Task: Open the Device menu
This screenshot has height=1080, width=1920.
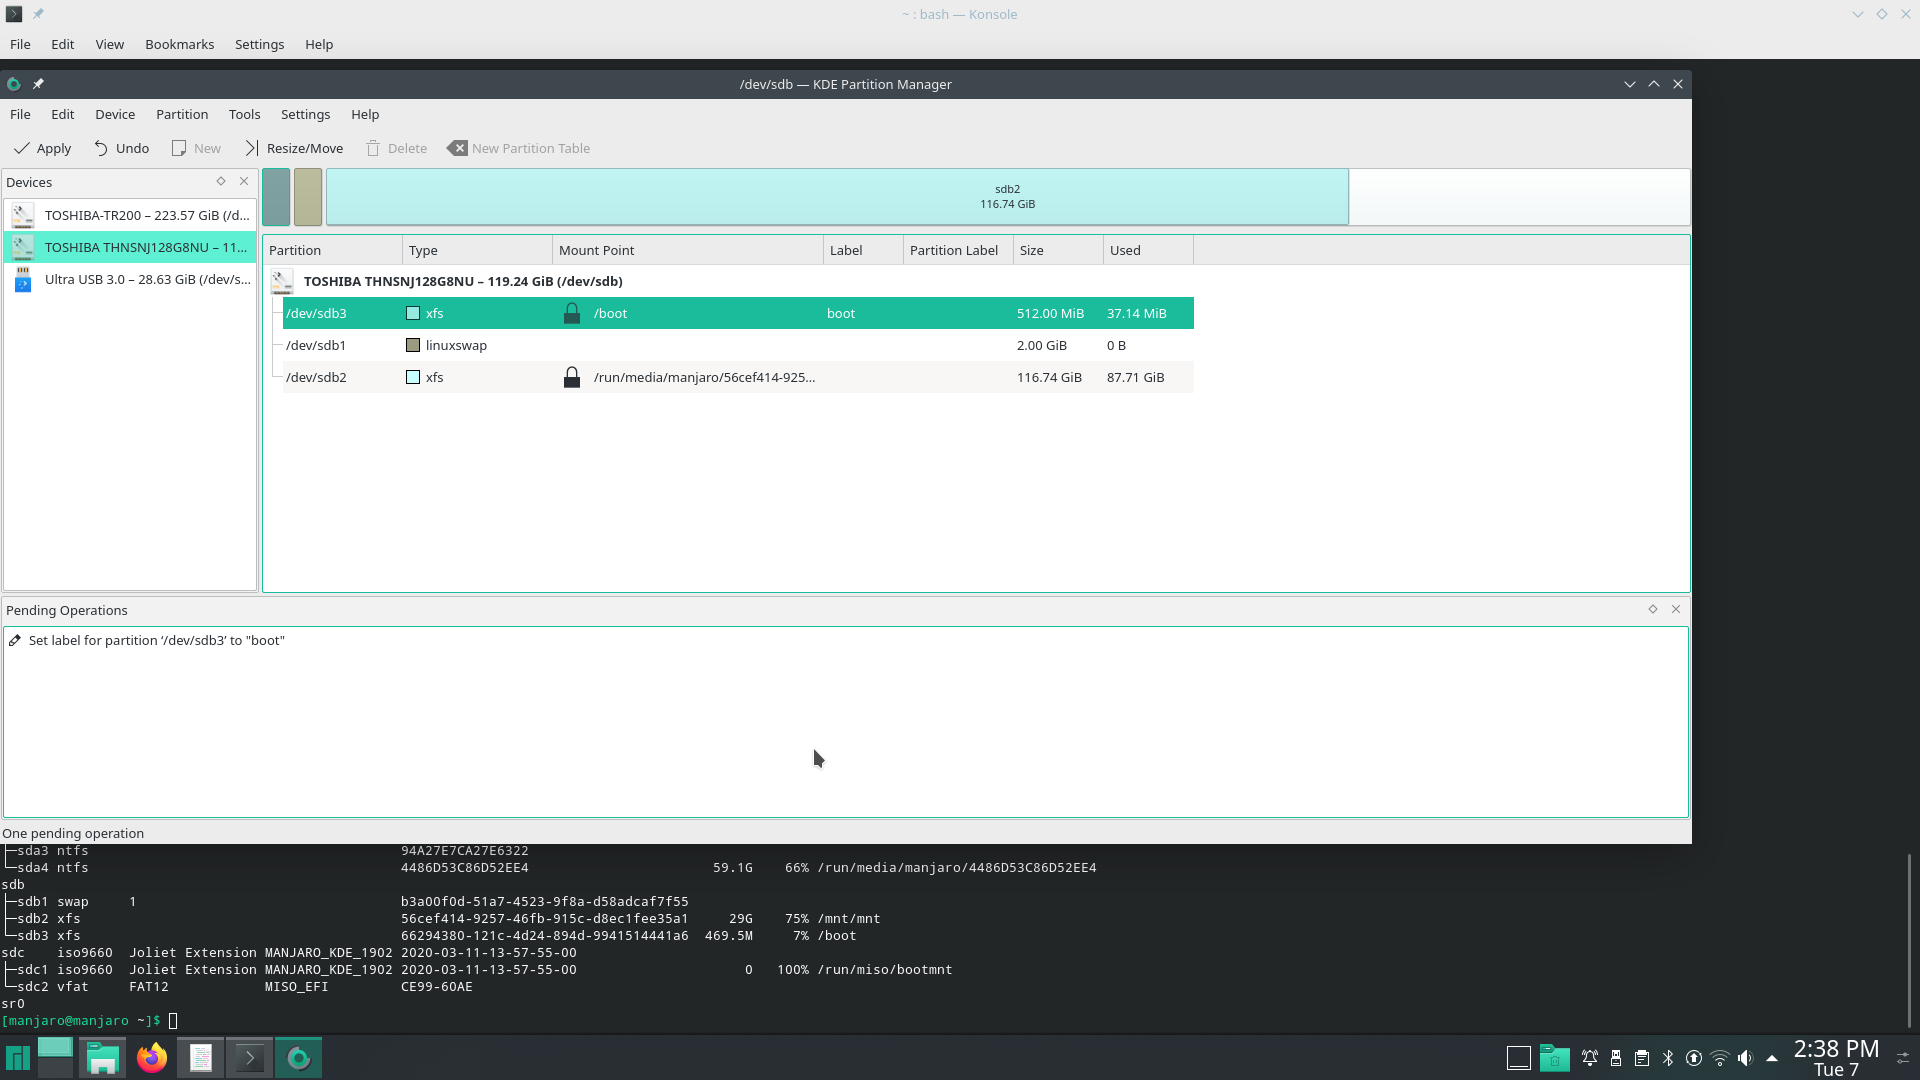Action: [115, 114]
